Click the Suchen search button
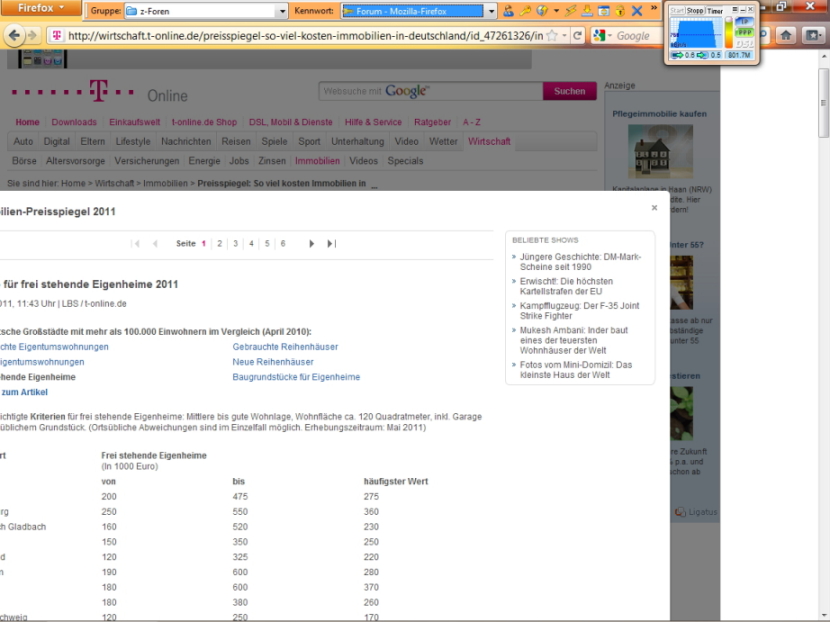830x622 pixels. (569, 91)
